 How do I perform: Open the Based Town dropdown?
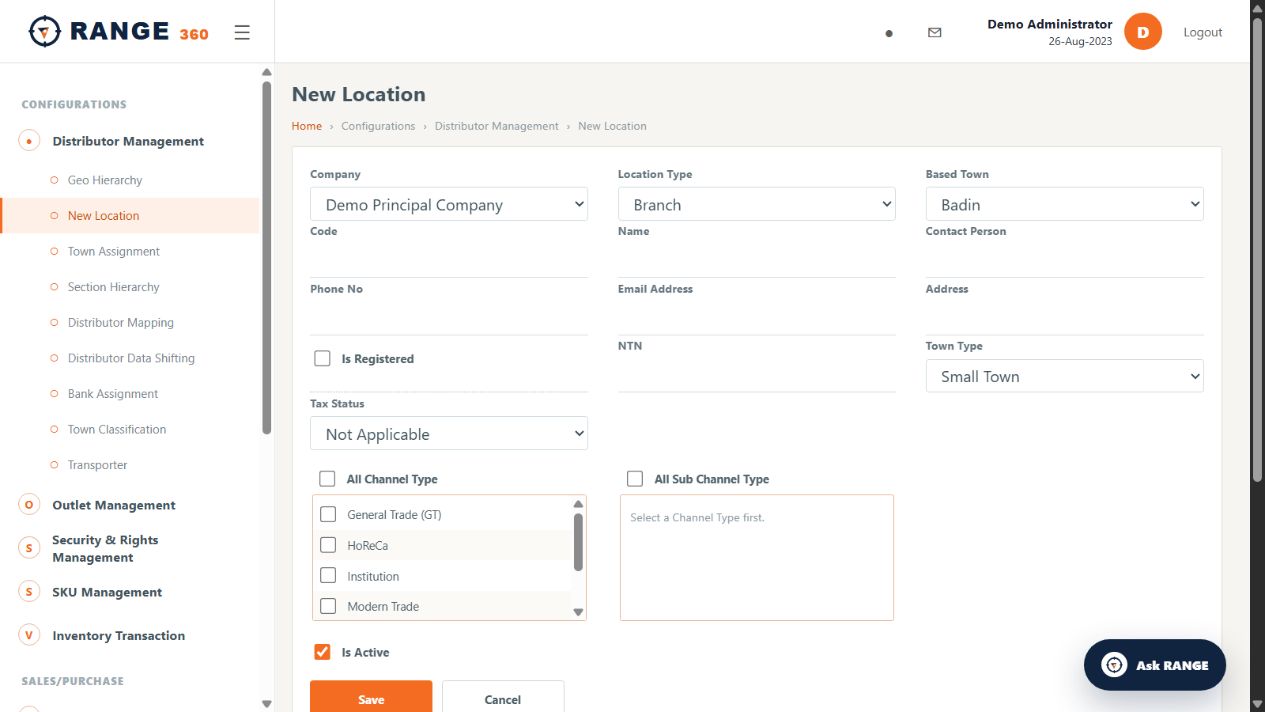1065,204
